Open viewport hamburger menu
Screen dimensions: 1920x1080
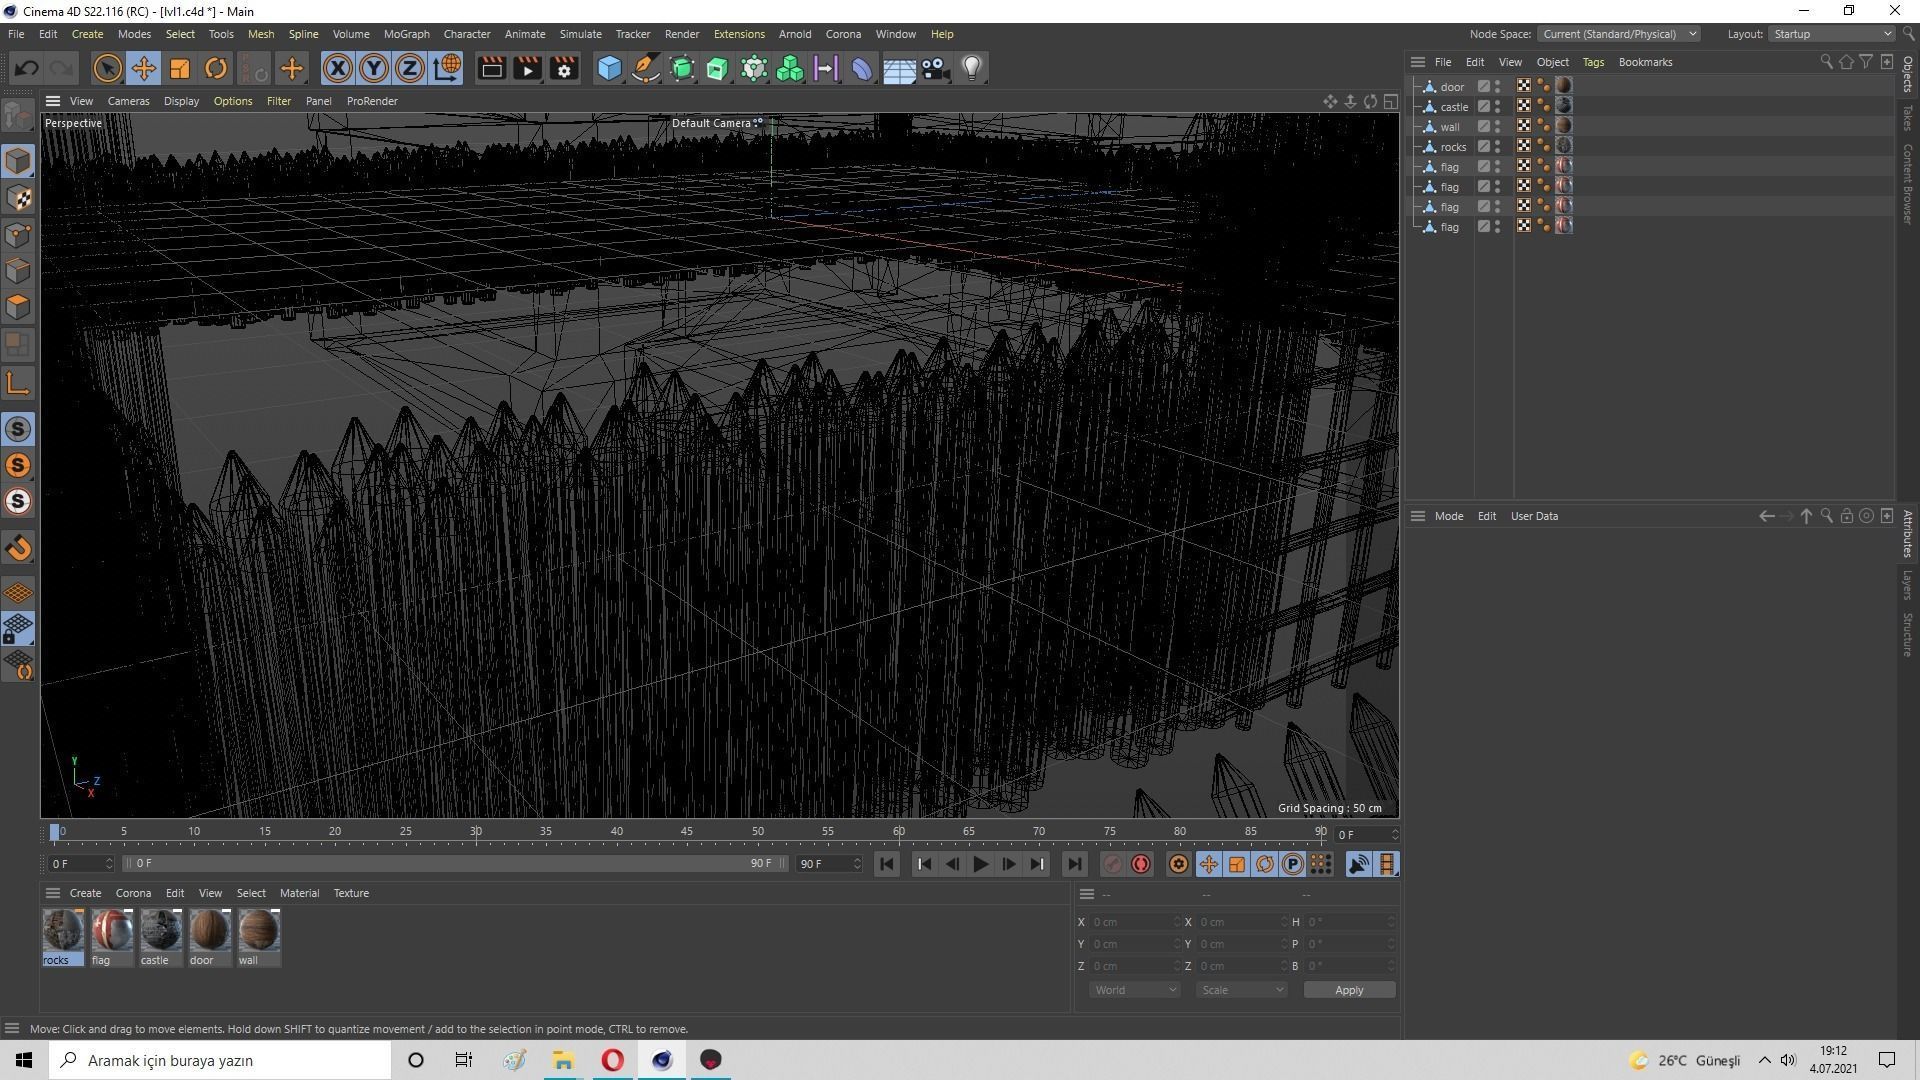(x=53, y=101)
